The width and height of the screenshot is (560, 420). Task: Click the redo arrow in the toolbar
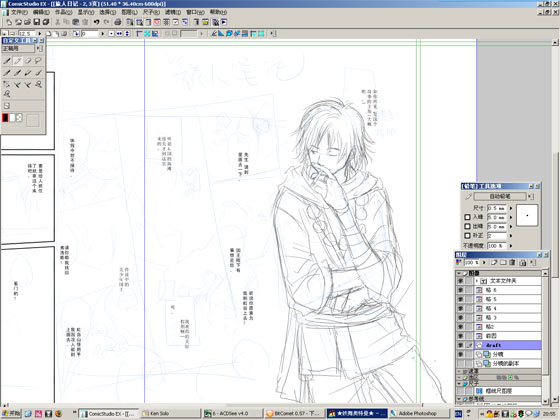(106, 22)
